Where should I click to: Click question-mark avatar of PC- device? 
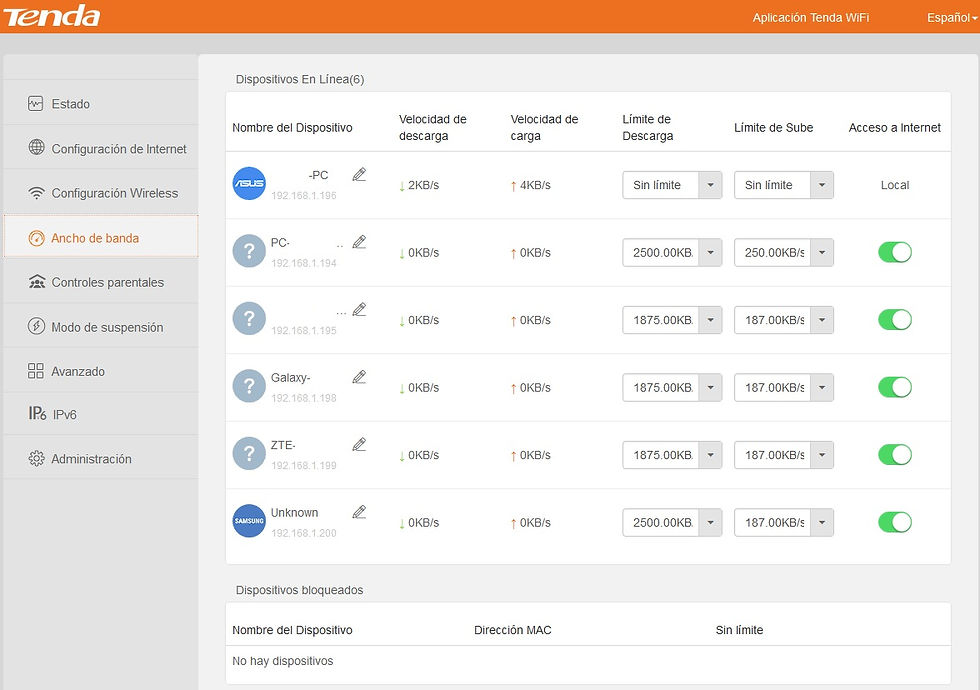[249, 251]
